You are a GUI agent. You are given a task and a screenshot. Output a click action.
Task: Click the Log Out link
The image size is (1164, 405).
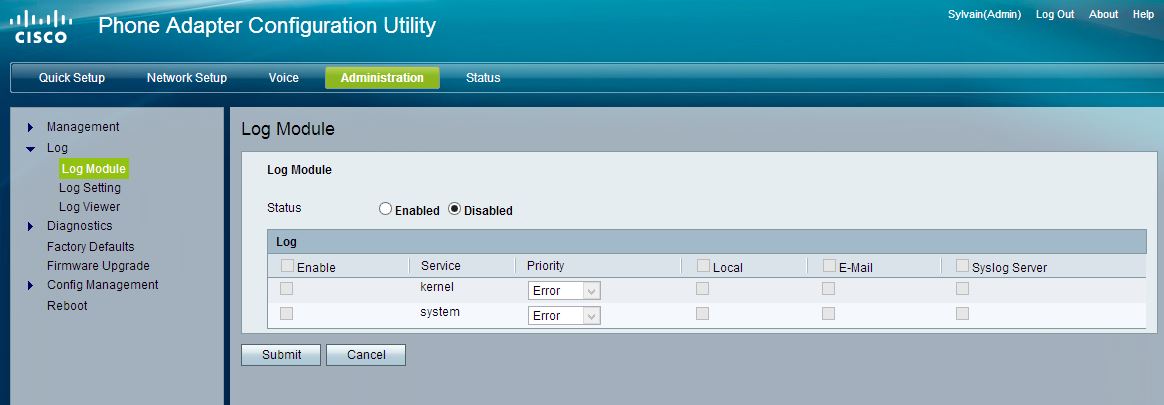tap(1055, 15)
